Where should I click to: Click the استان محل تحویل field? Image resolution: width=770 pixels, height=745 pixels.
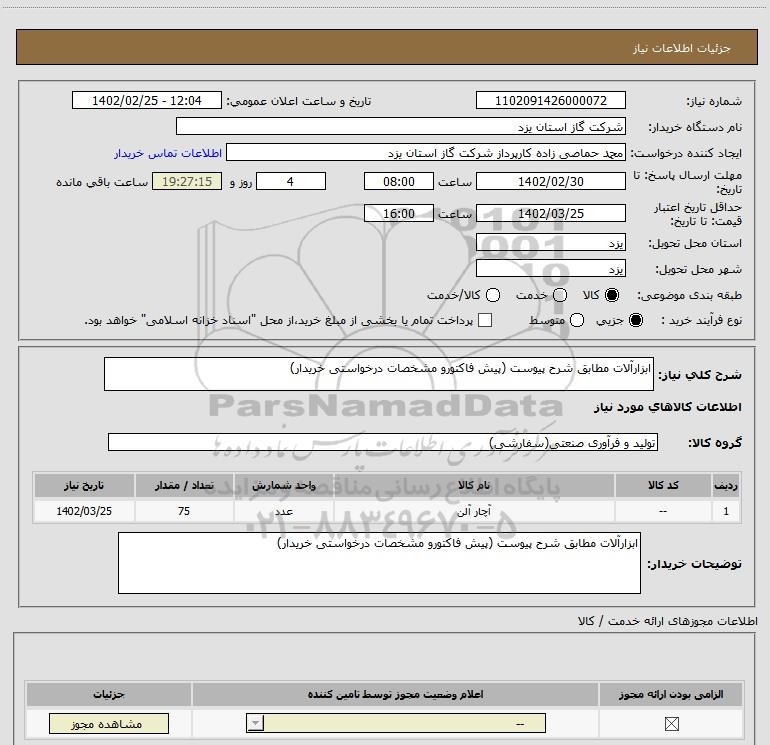coord(550,242)
